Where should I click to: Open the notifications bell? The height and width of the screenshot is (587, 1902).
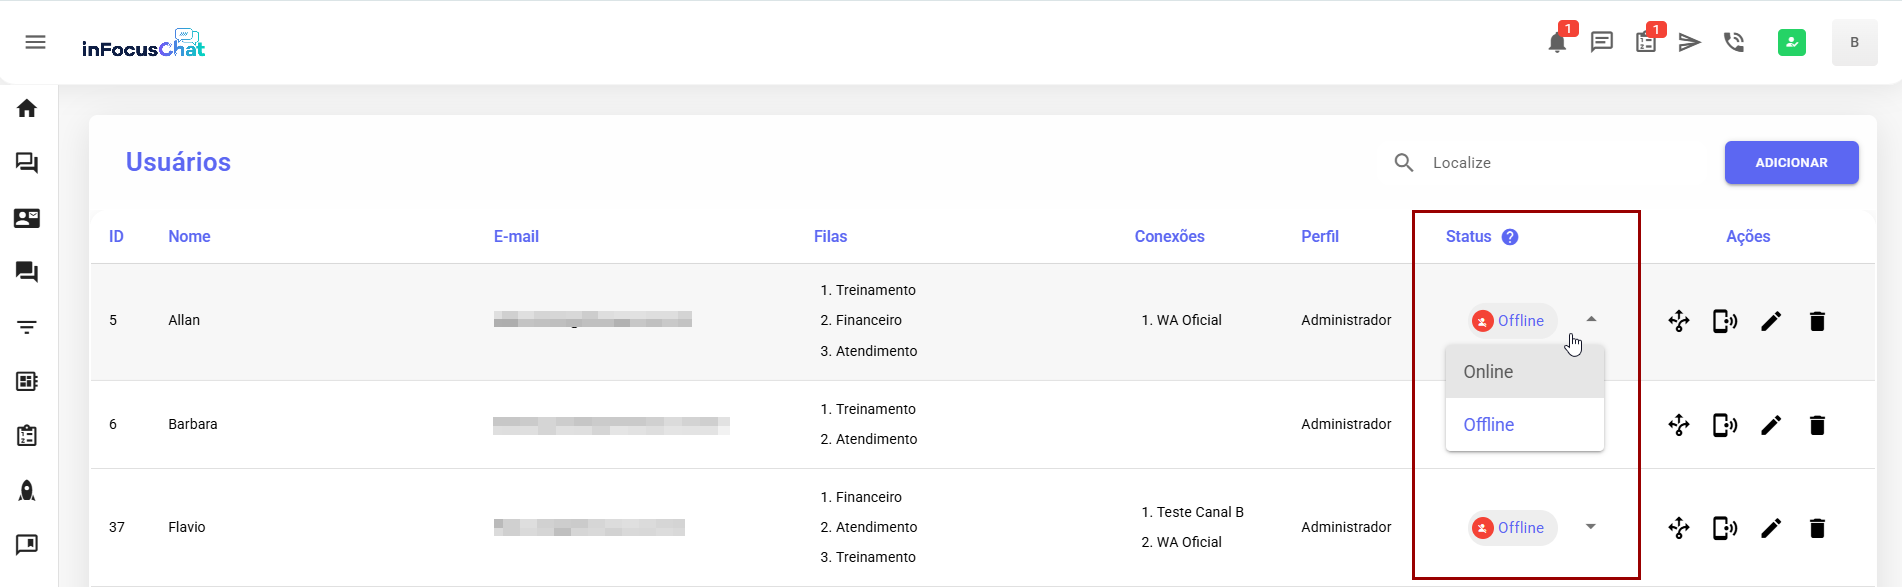point(1557,42)
